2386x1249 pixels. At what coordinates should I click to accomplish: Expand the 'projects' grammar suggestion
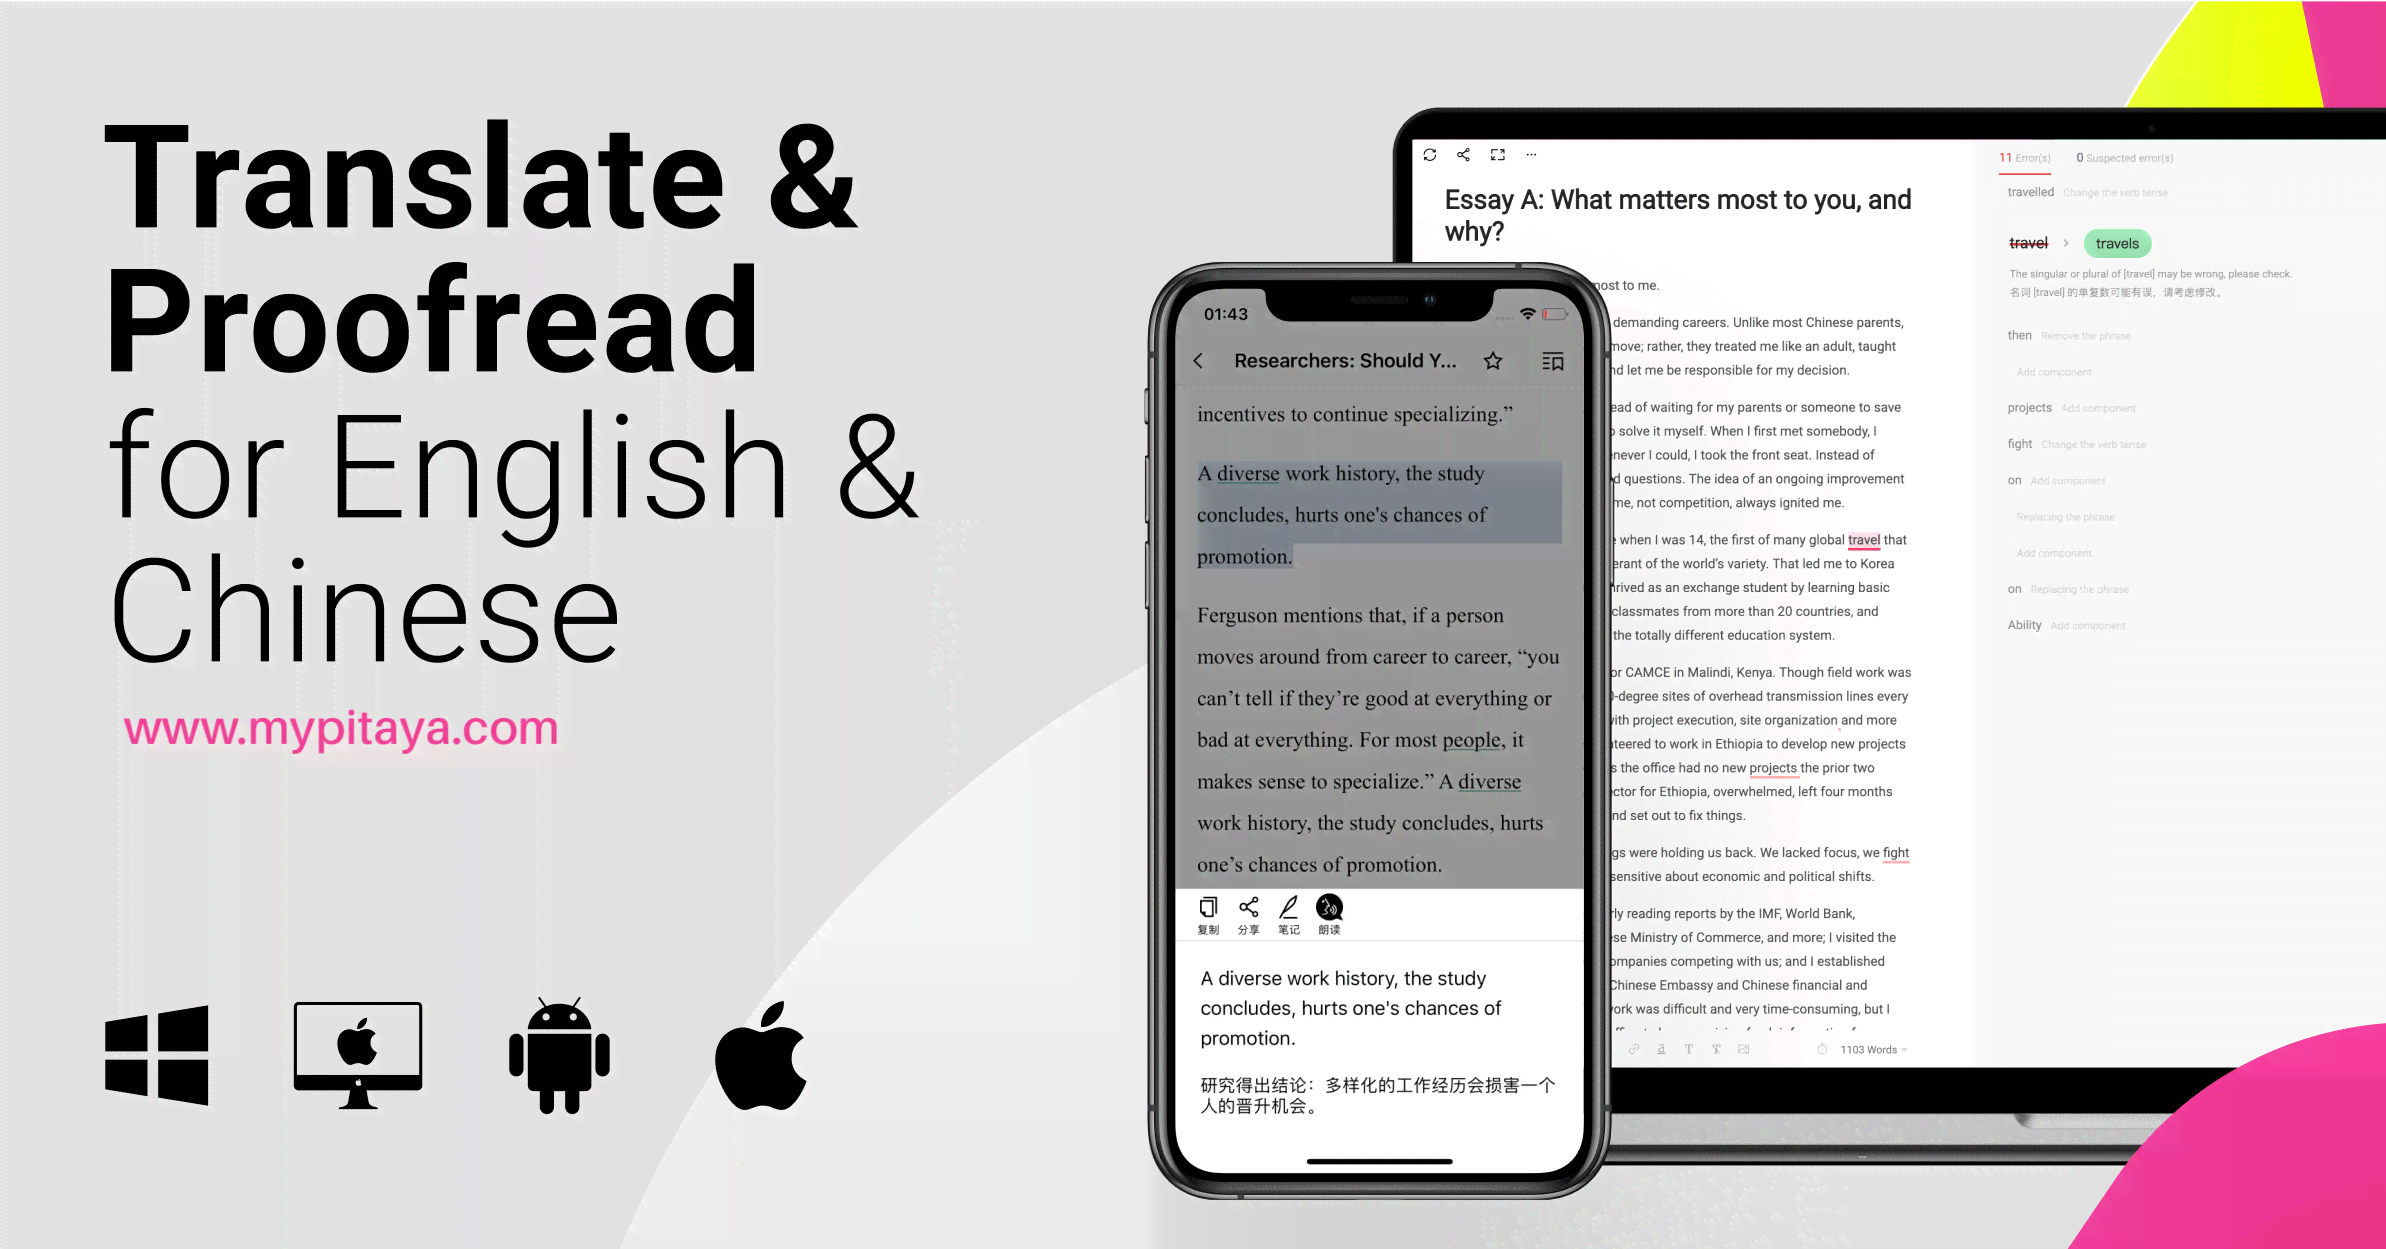coord(2029,407)
